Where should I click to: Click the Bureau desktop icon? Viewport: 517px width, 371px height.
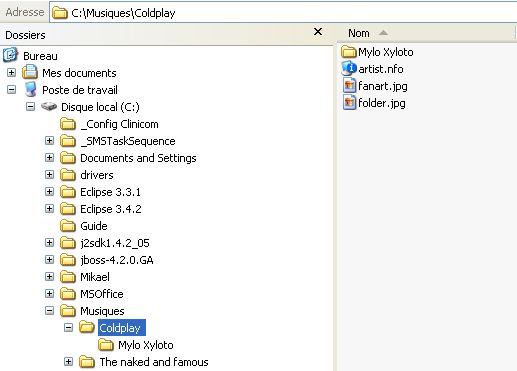pos(10,55)
